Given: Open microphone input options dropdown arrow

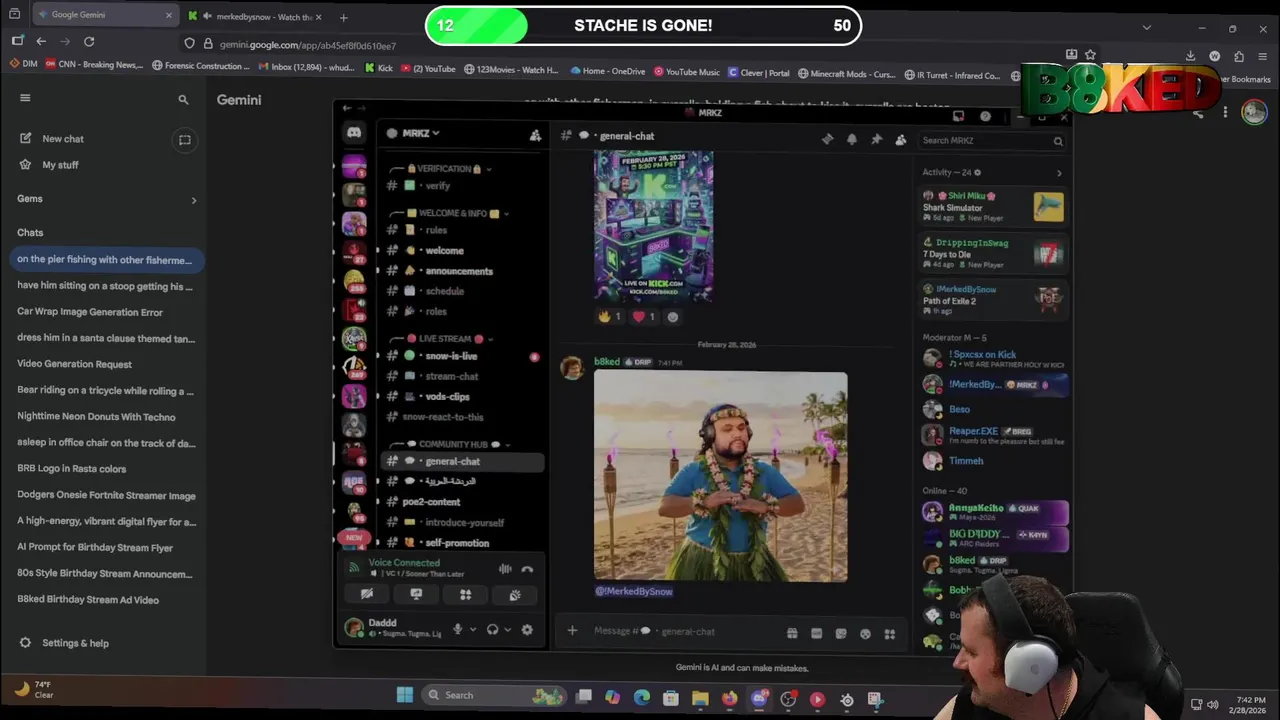Looking at the screenshot, I should (x=471, y=630).
